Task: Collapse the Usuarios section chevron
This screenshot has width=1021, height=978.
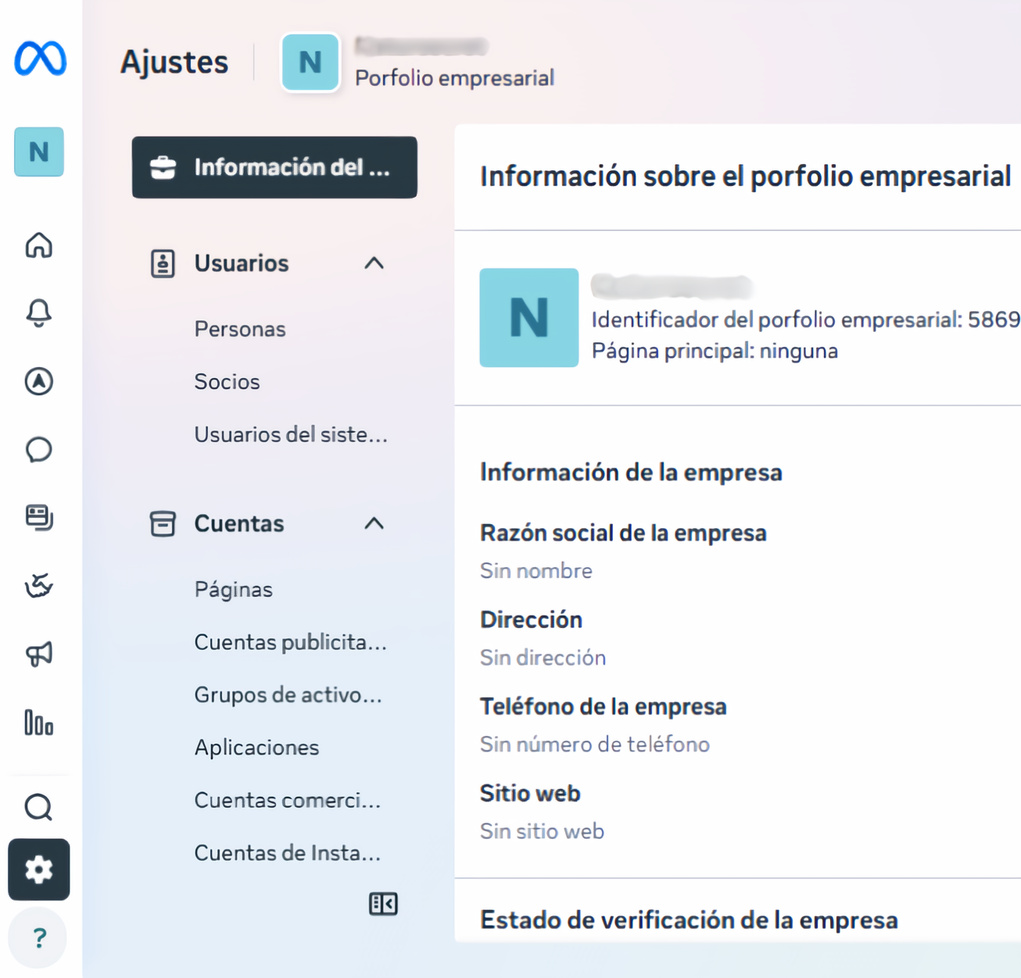Action: [374, 263]
